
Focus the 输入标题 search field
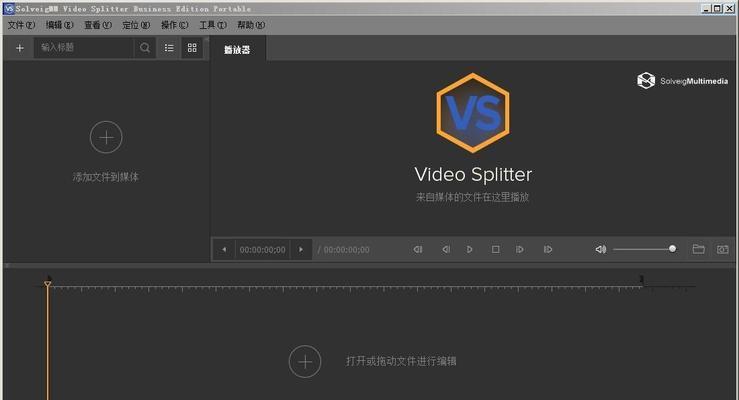pyautogui.click(x=84, y=48)
